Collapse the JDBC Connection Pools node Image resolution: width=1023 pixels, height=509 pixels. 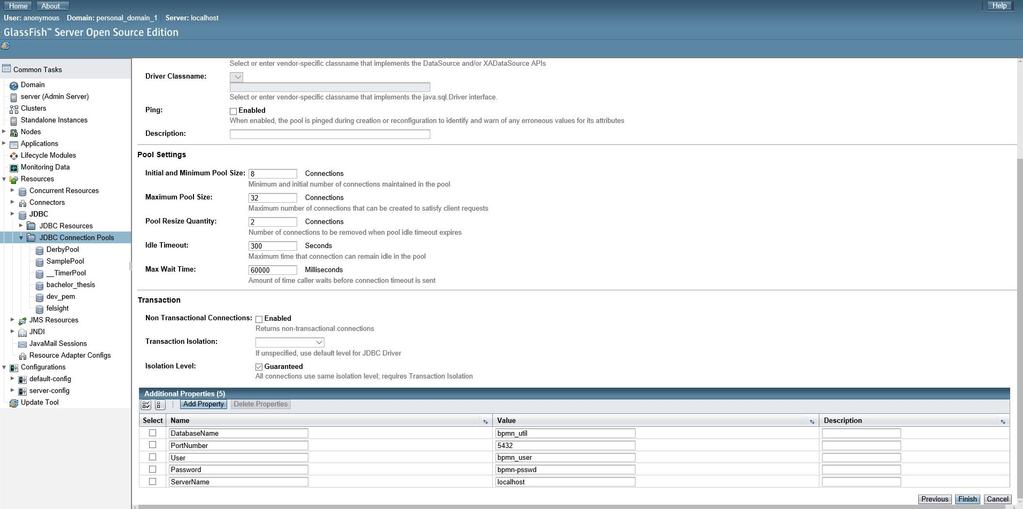[x=22, y=238]
